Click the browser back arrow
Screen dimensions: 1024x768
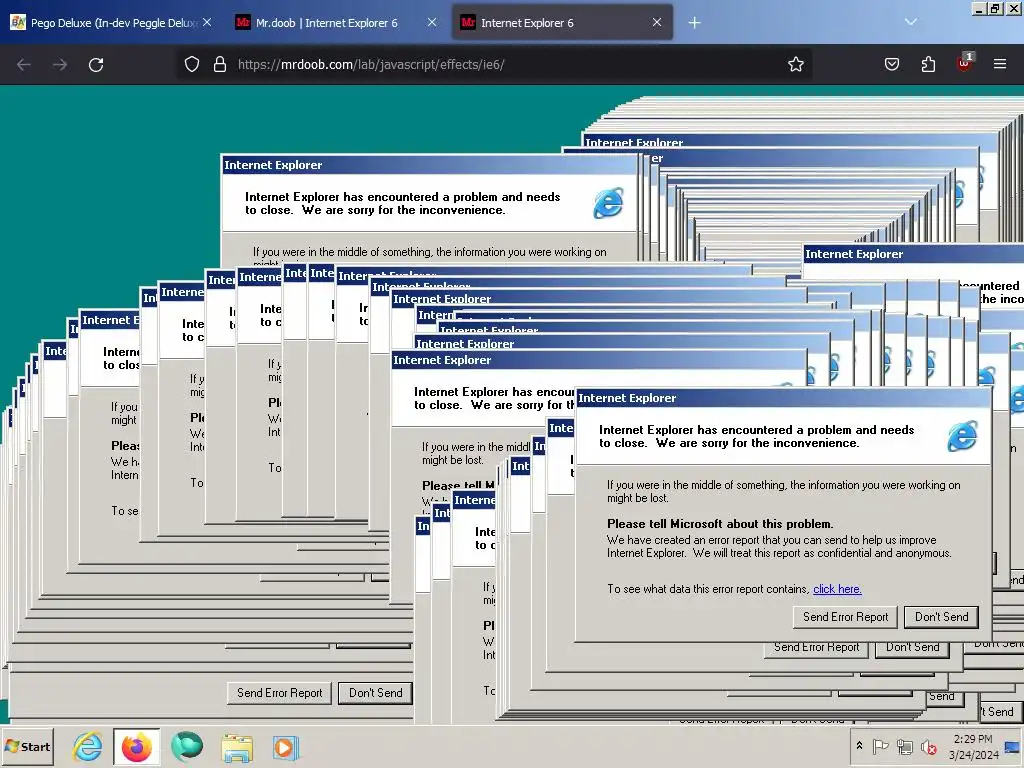pyautogui.click(x=24, y=65)
